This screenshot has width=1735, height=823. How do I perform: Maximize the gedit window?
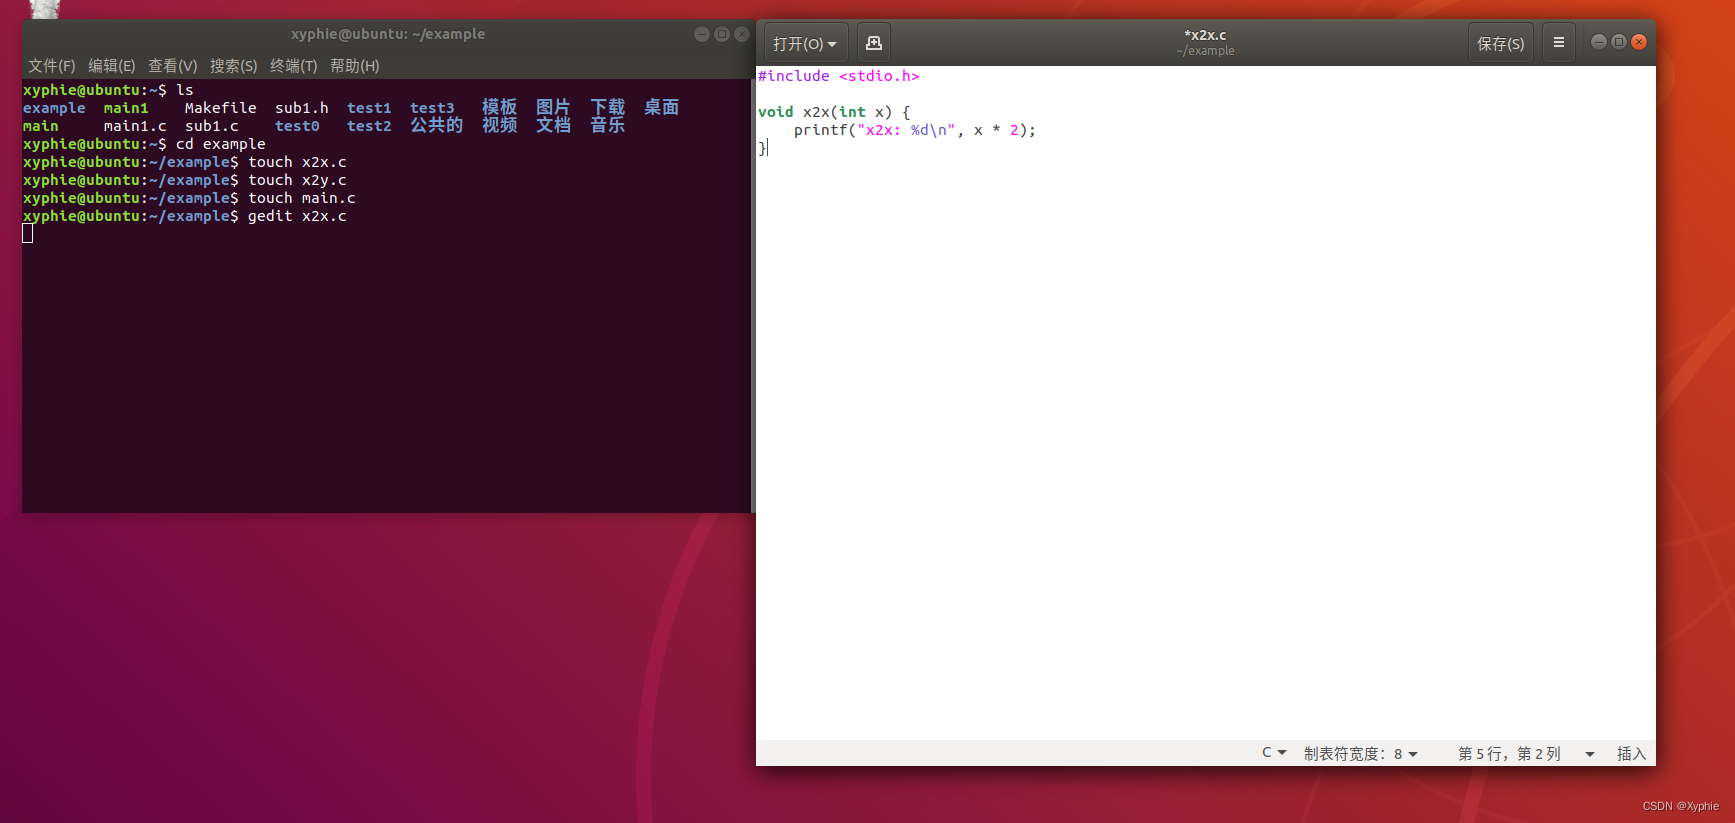(1618, 42)
